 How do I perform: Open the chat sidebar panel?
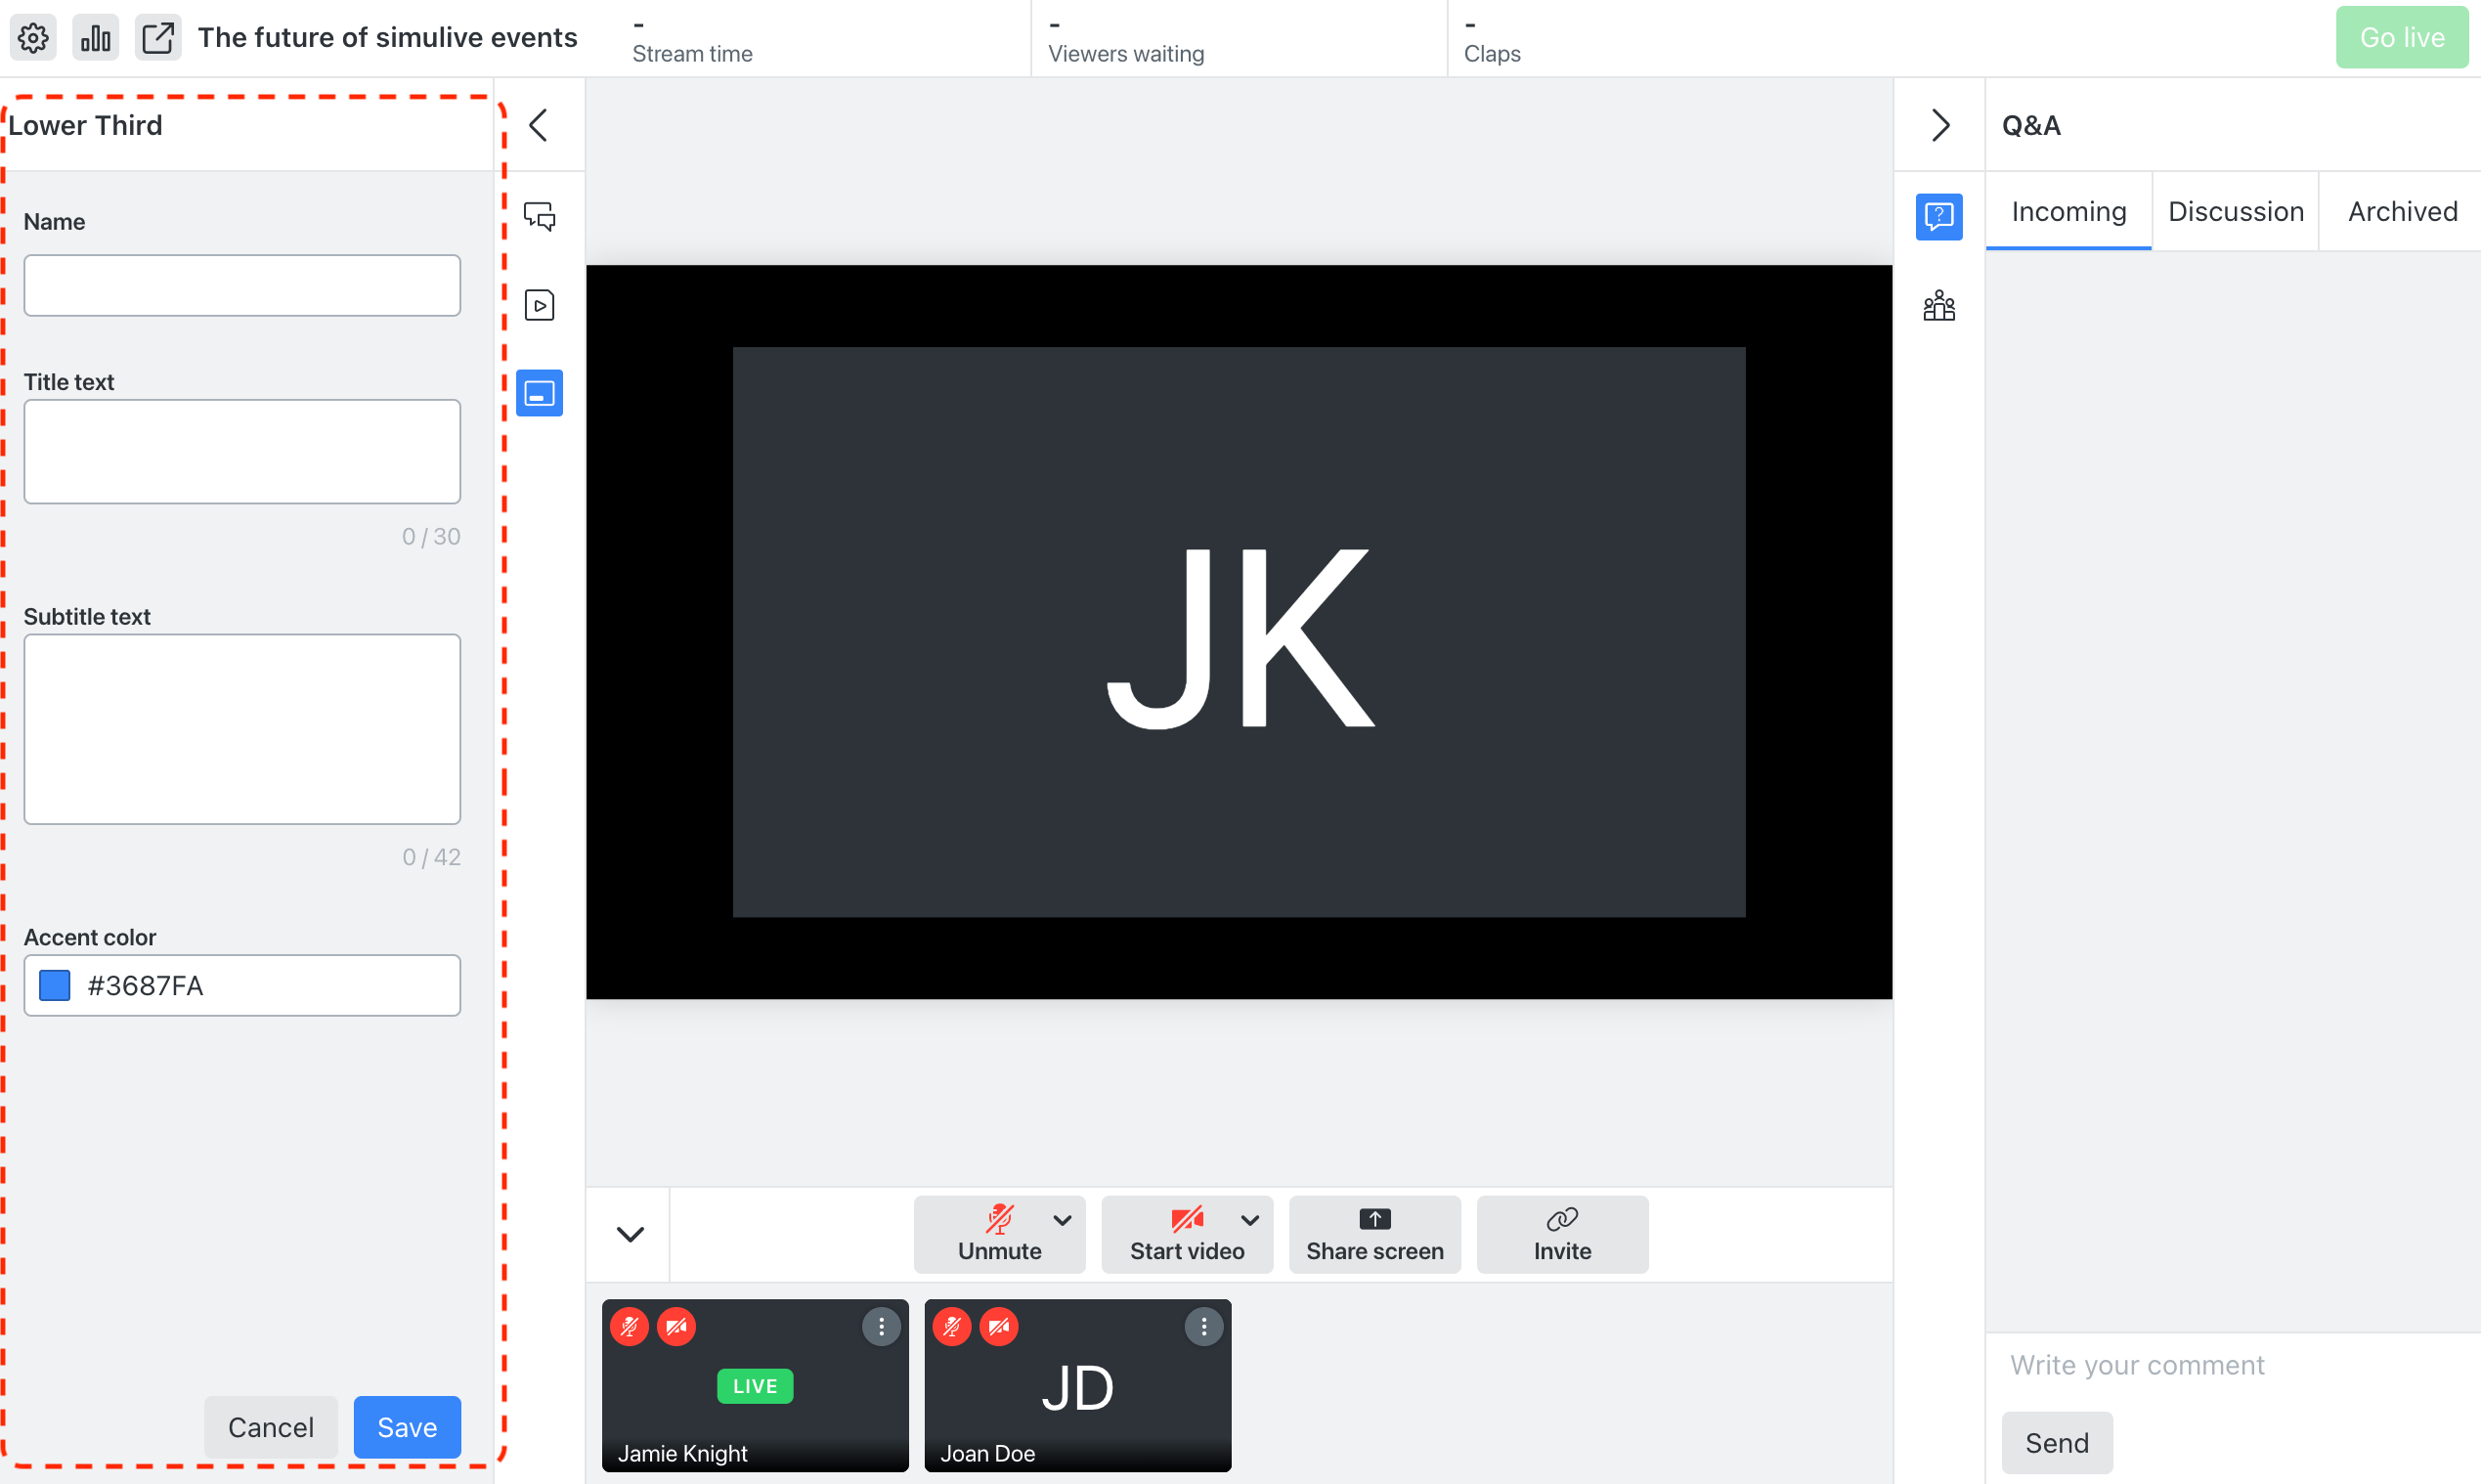pyautogui.click(x=539, y=216)
